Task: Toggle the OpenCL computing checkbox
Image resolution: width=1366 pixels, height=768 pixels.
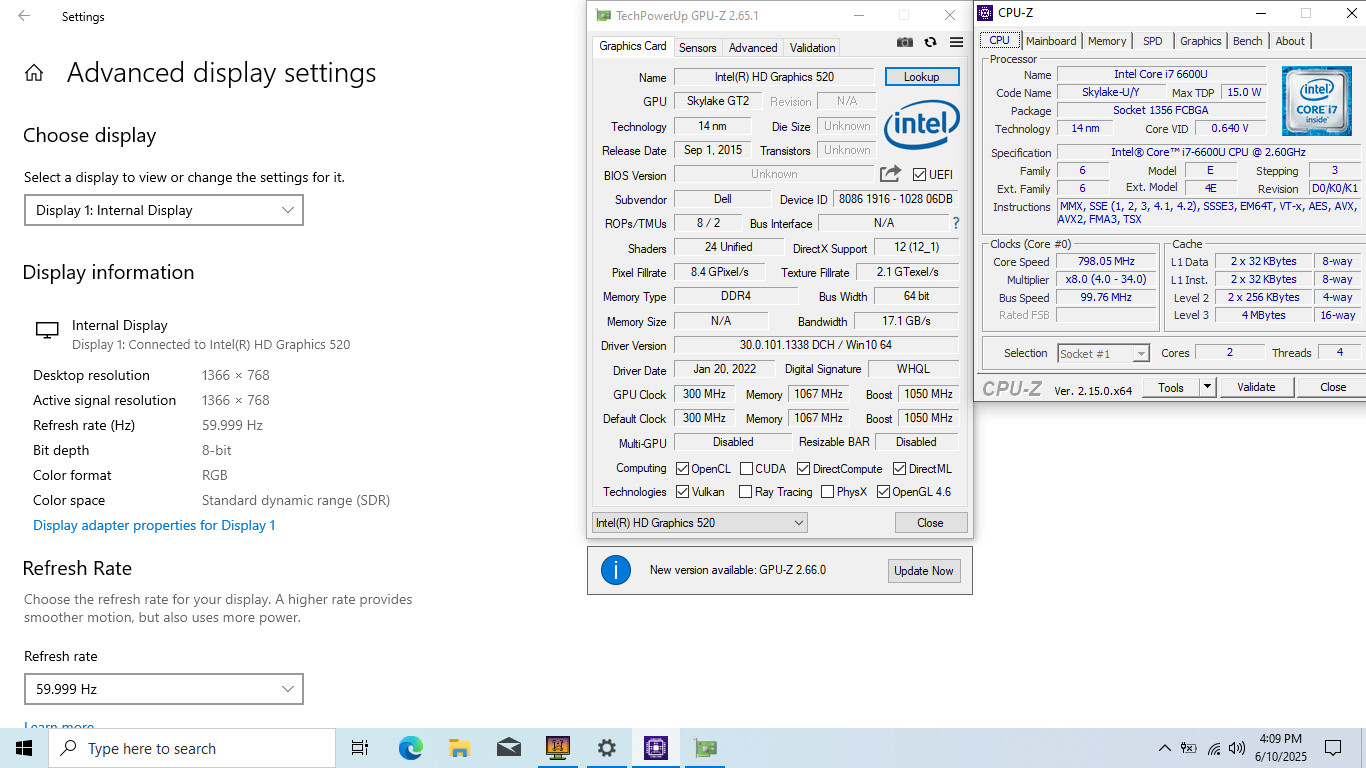Action: tap(682, 468)
